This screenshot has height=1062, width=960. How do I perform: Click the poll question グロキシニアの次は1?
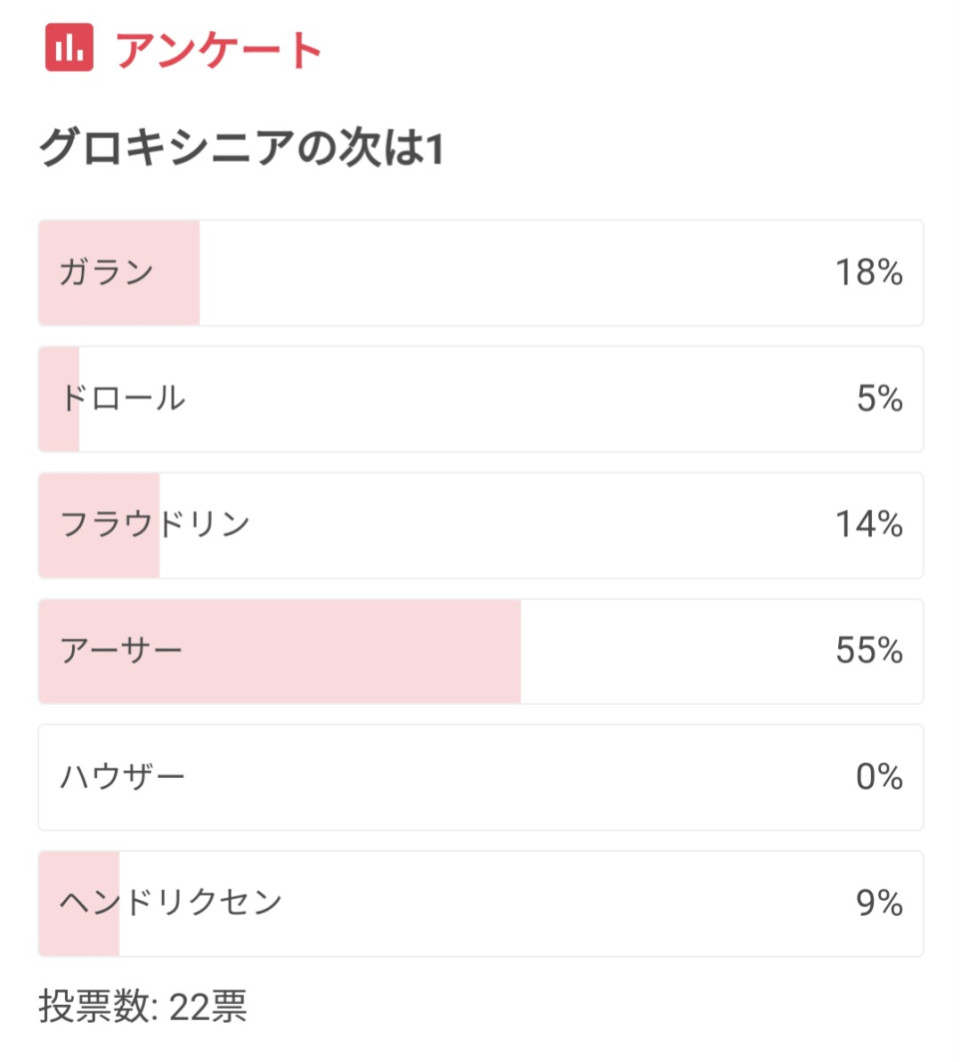[242, 148]
